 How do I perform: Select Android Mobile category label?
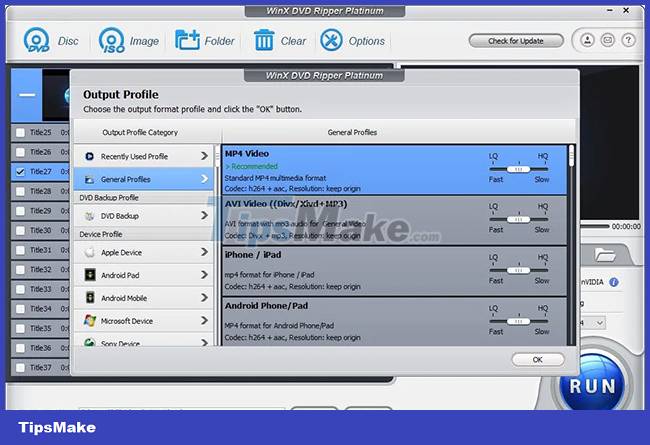(124, 298)
